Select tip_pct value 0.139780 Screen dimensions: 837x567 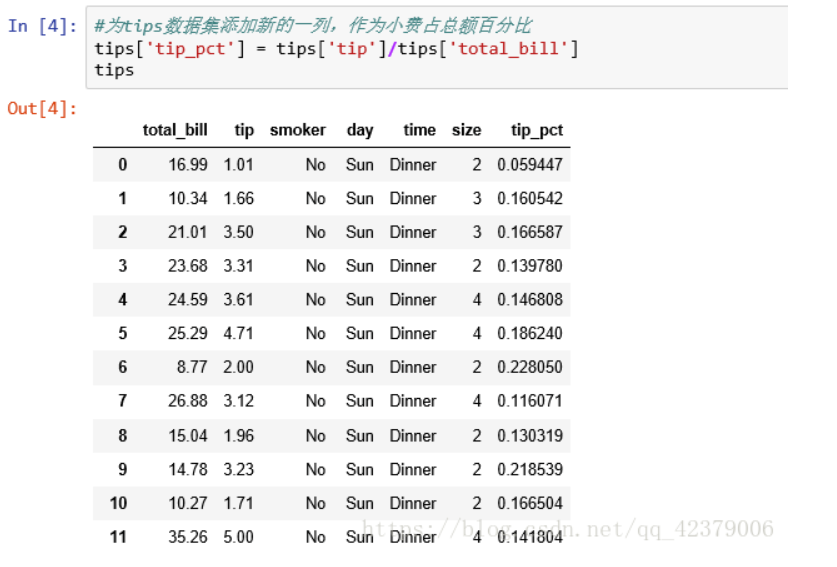click(x=530, y=266)
